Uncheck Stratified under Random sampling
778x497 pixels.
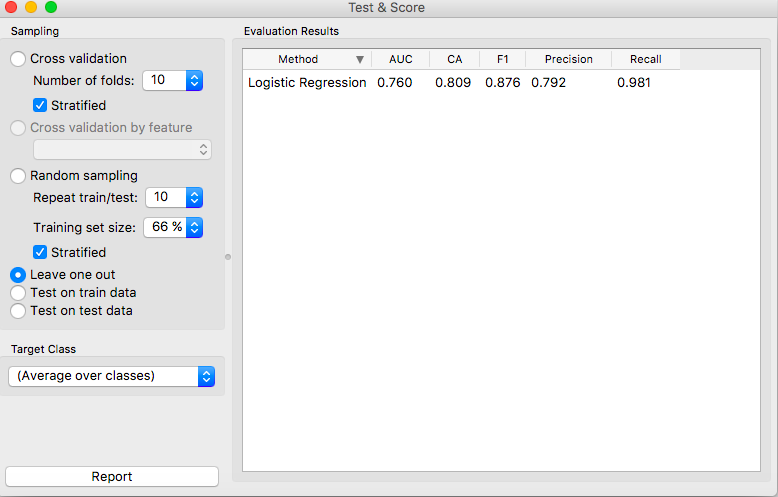click(41, 252)
